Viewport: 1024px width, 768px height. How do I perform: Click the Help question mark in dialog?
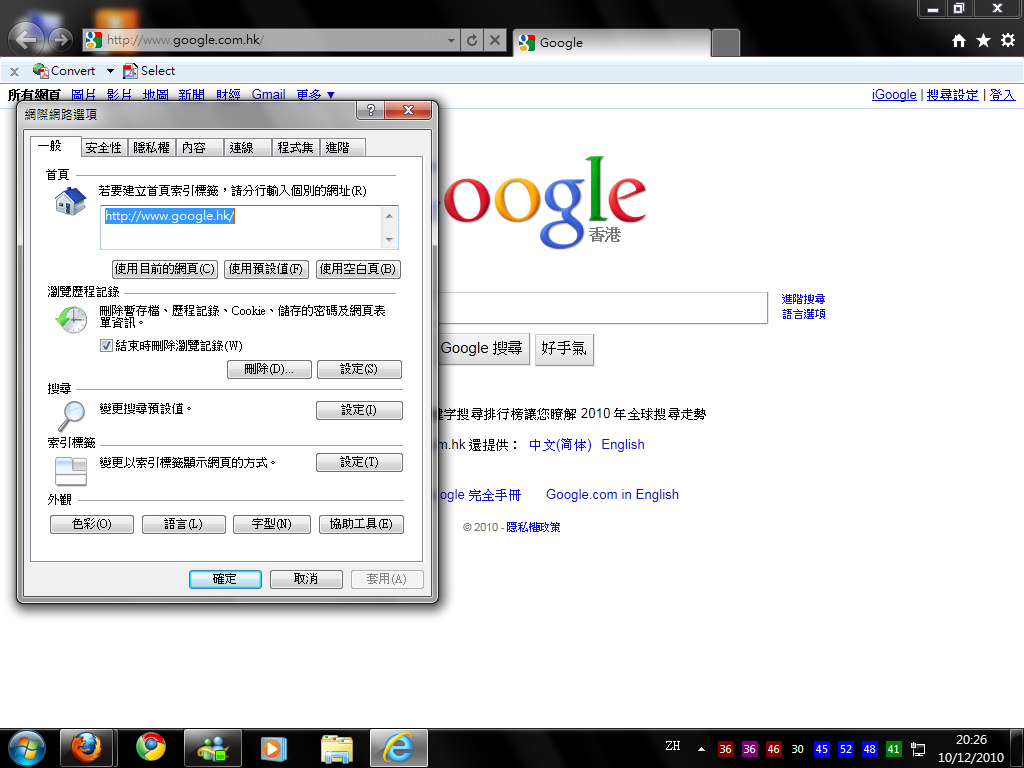point(371,110)
